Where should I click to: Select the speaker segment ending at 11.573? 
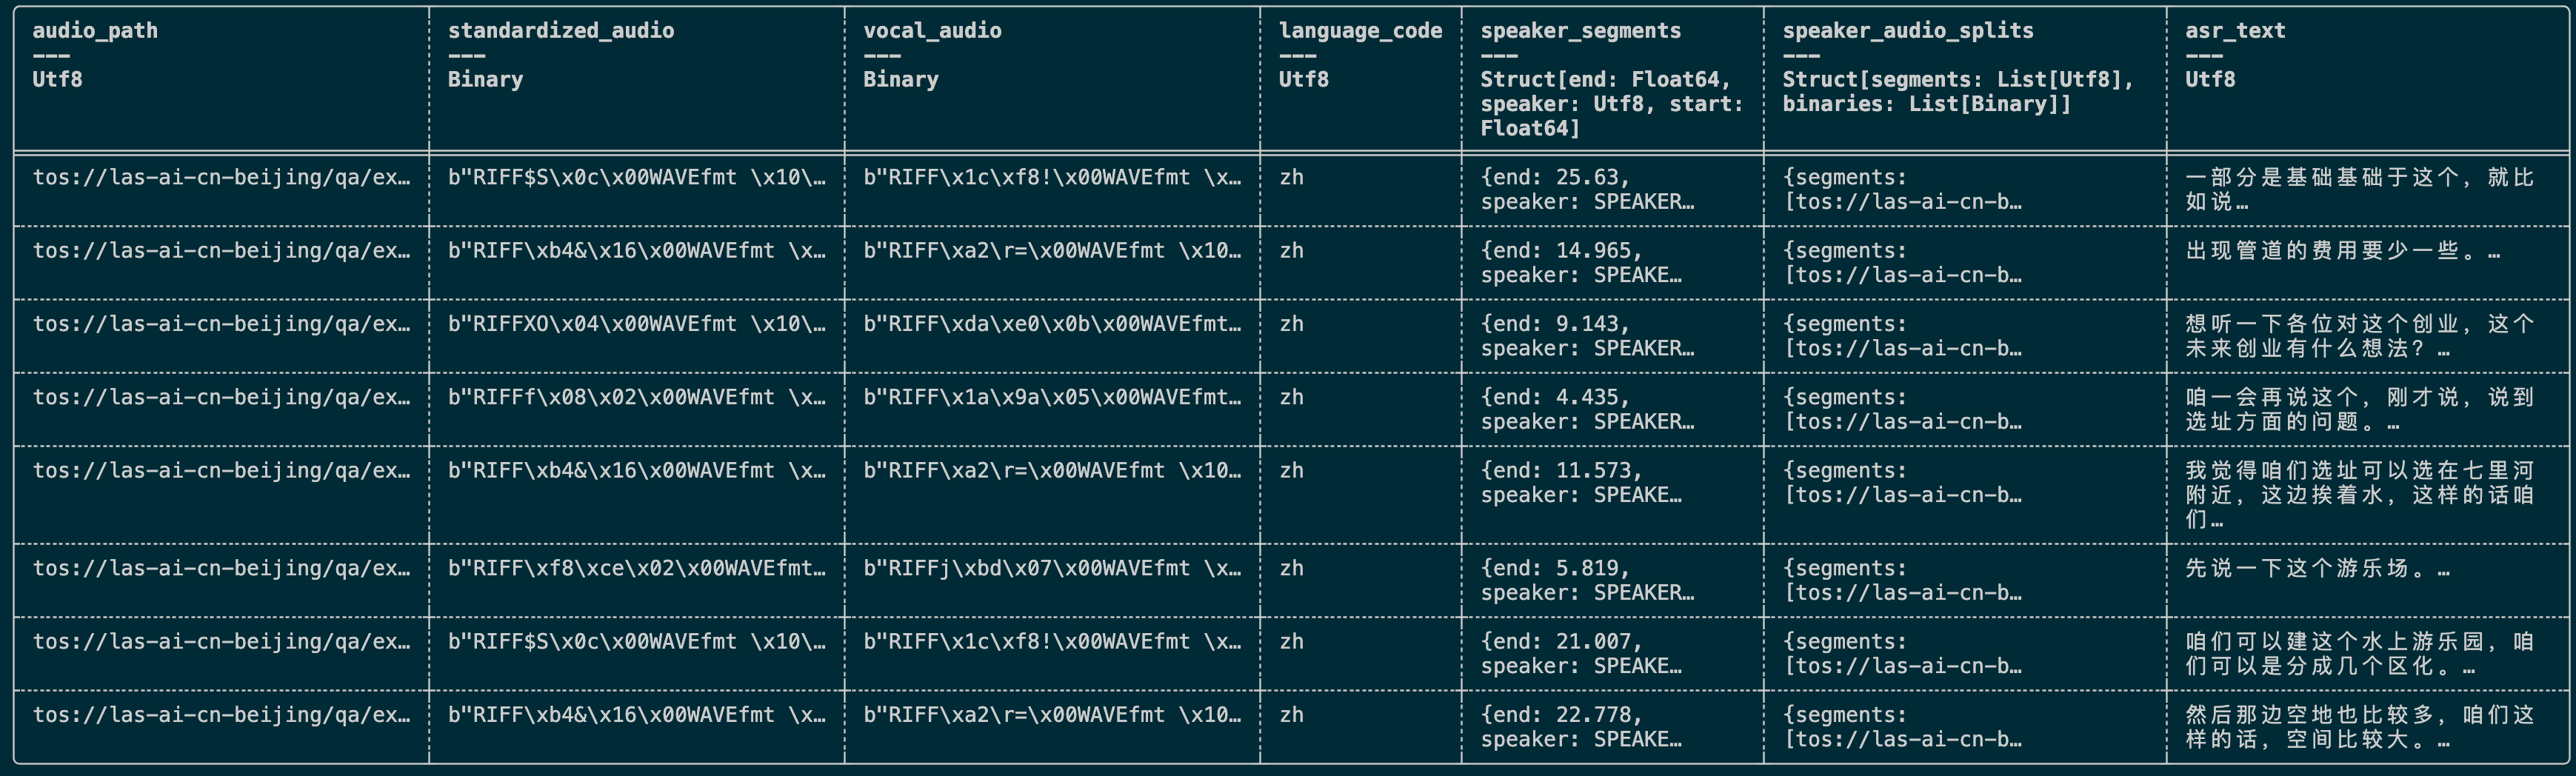tap(1581, 483)
